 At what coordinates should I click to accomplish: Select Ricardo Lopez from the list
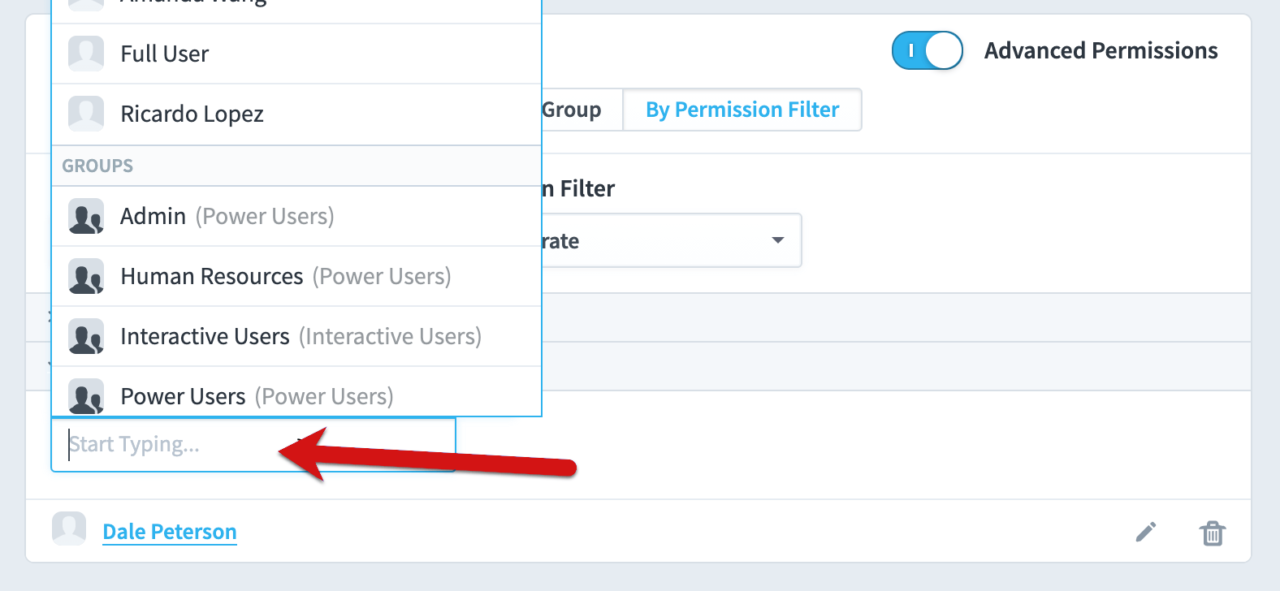(x=192, y=114)
